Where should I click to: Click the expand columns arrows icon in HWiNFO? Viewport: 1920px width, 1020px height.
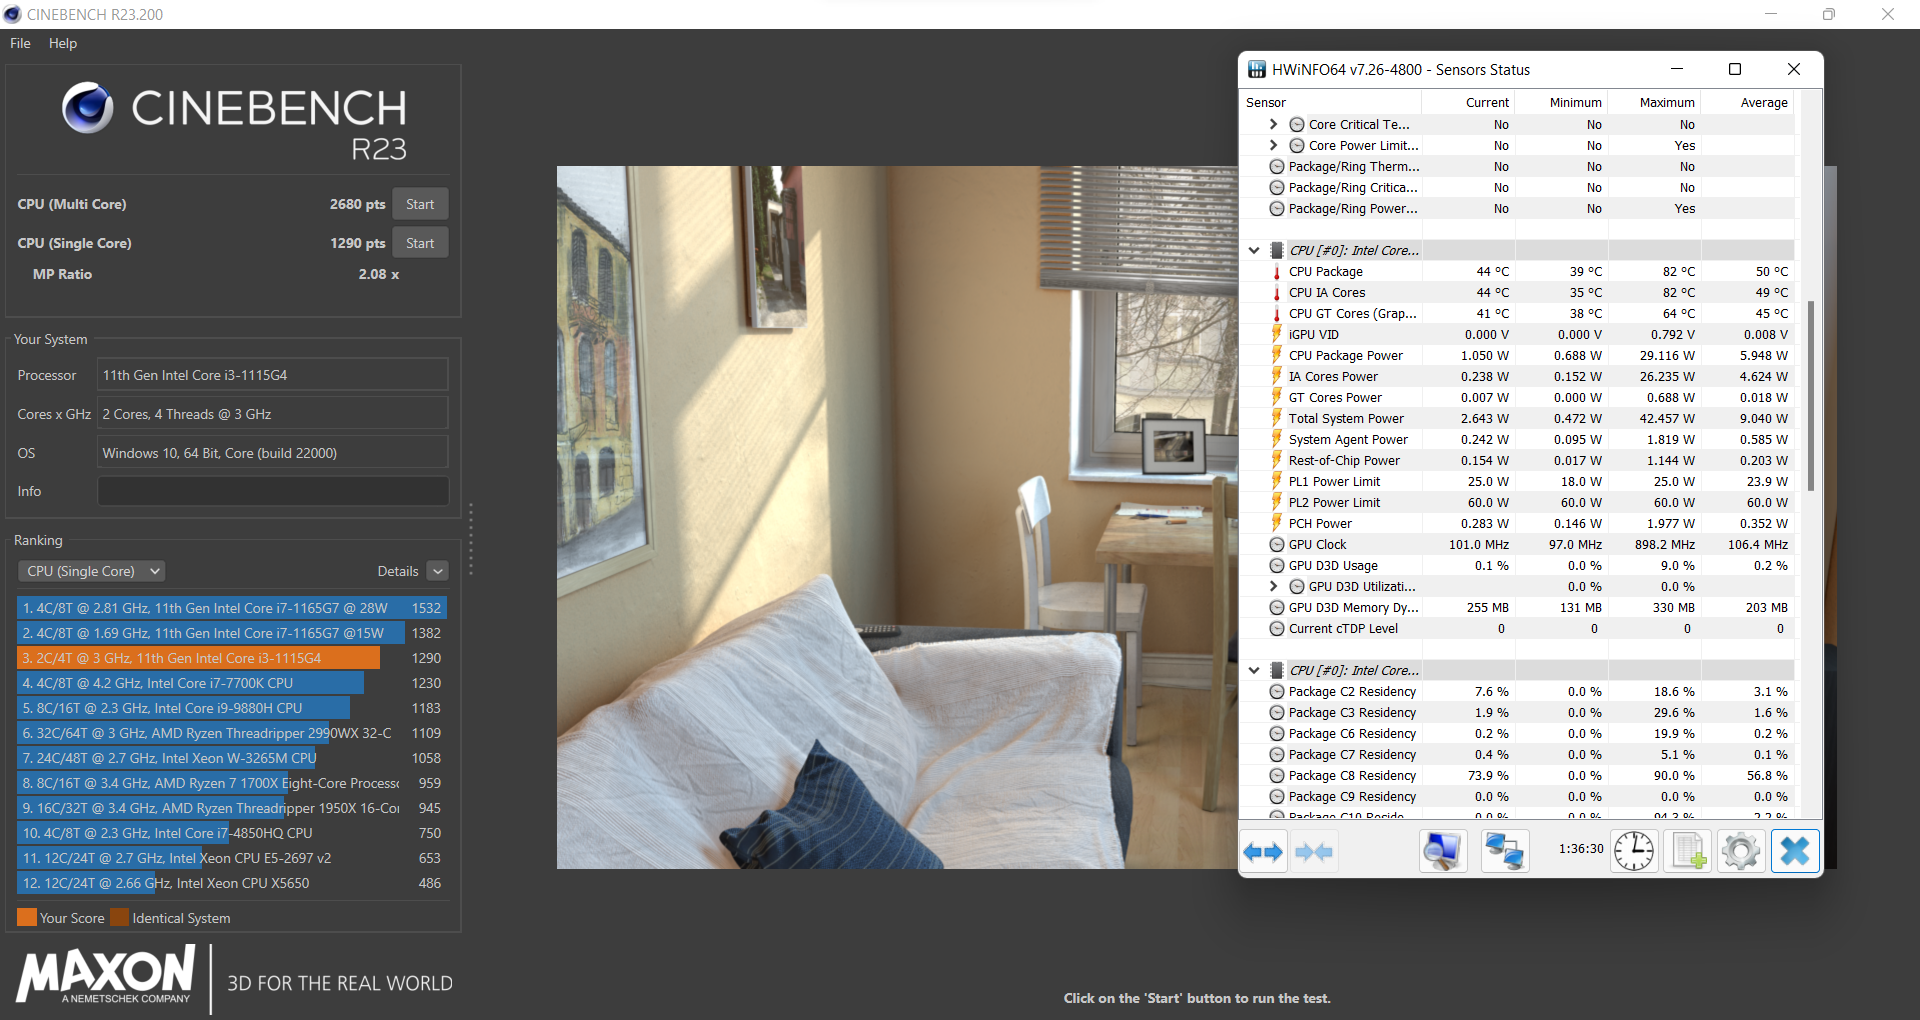click(x=1263, y=852)
